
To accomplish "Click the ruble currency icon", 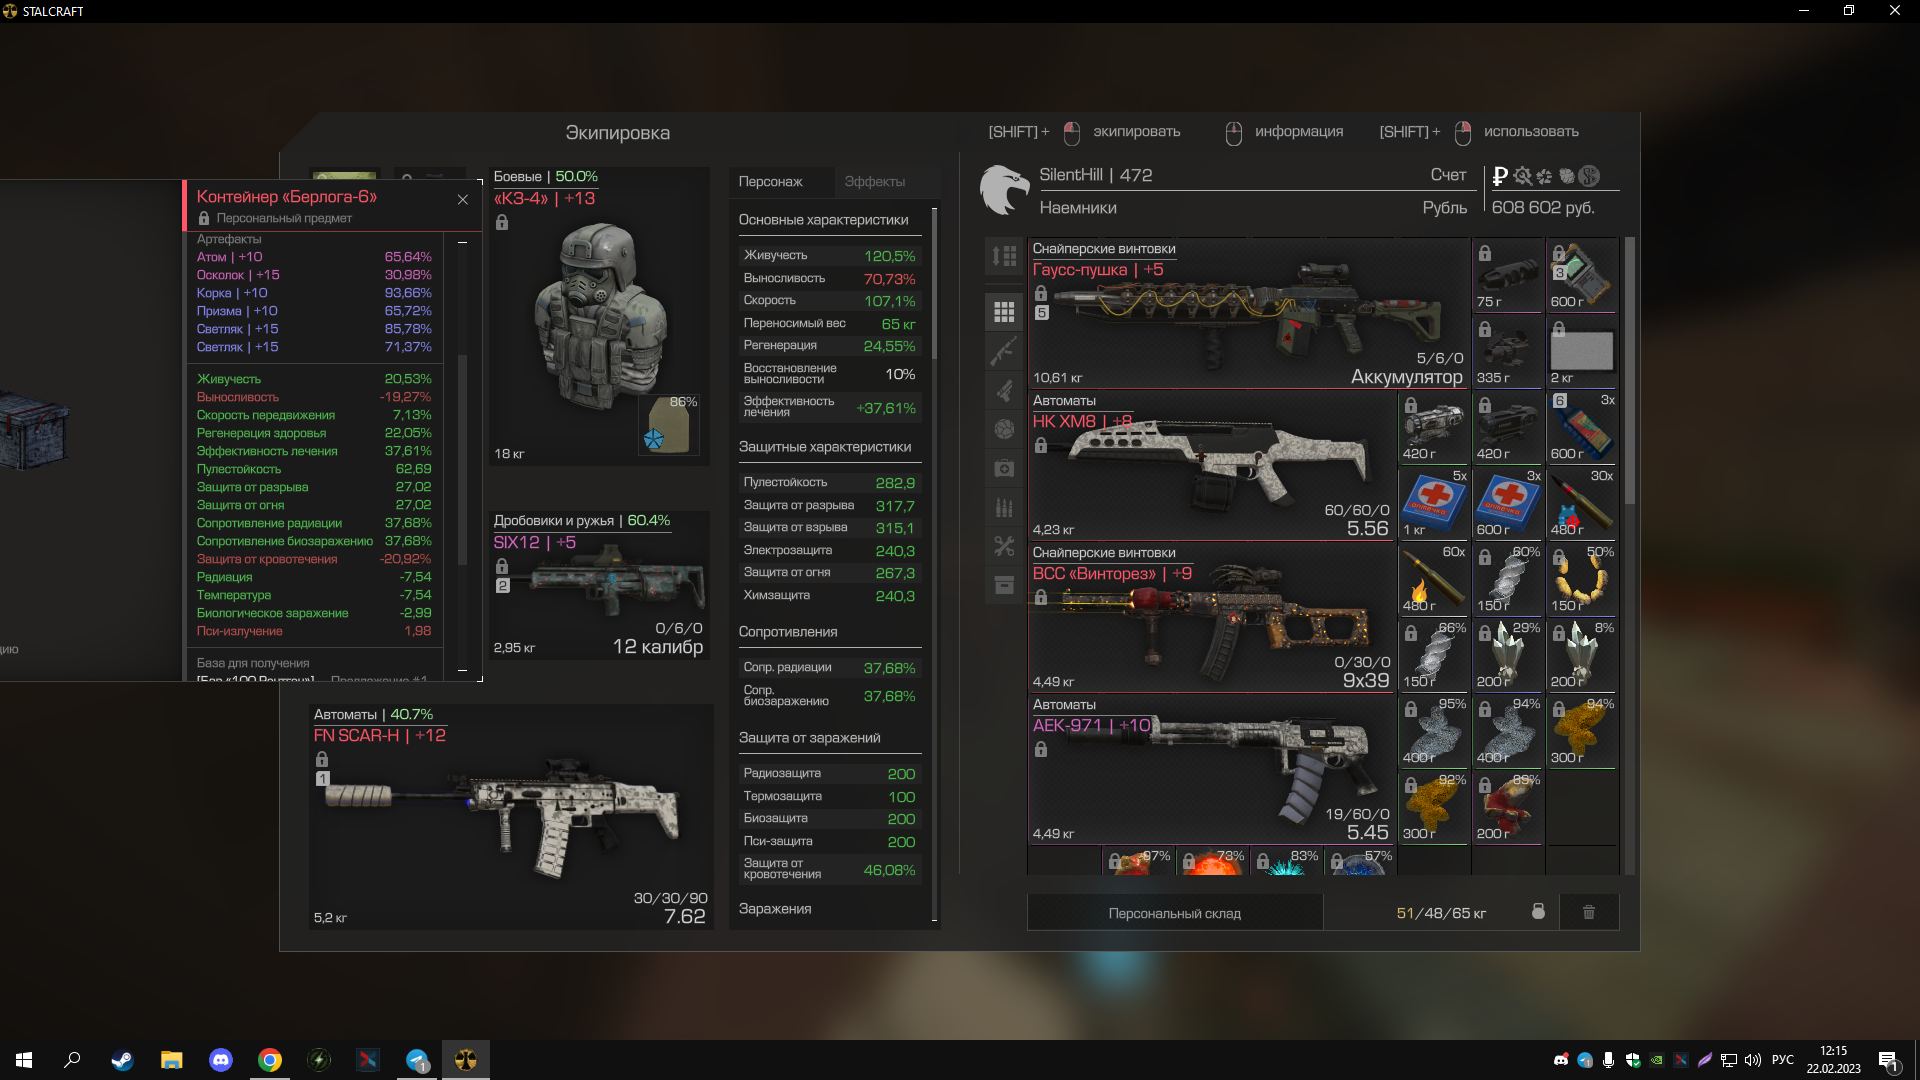I will (1499, 176).
